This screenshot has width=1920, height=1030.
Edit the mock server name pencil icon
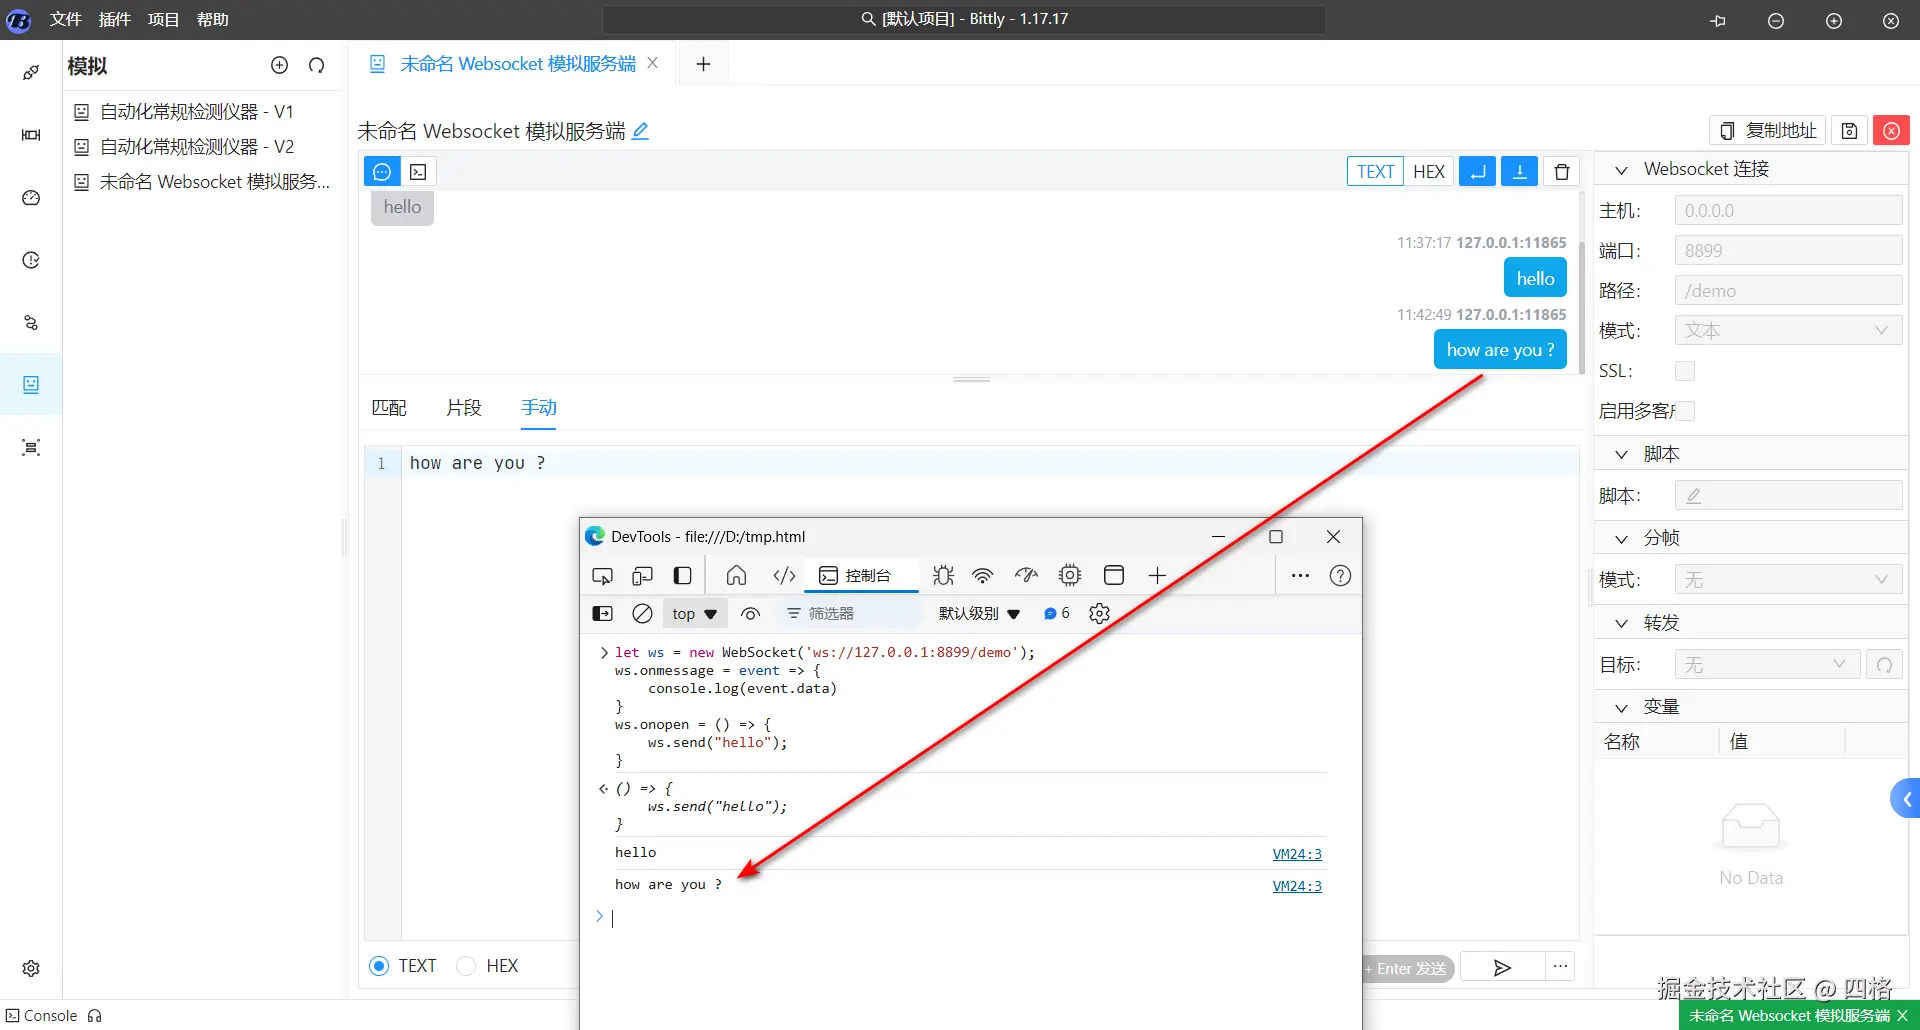[640, 131]
